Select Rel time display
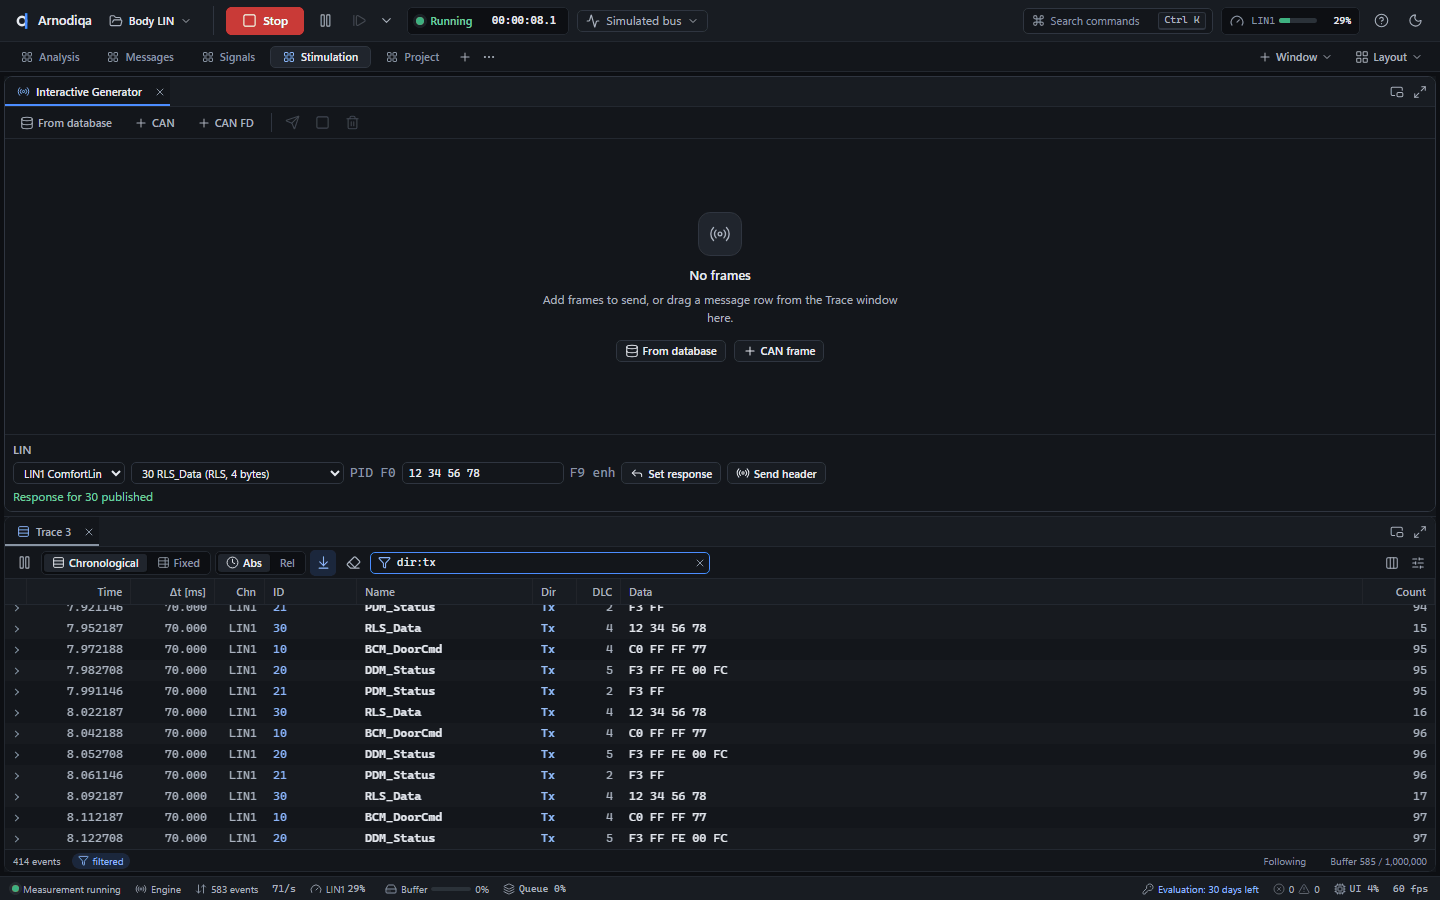The width and height of the screenshot is (1440, 900). click(287, 563)
